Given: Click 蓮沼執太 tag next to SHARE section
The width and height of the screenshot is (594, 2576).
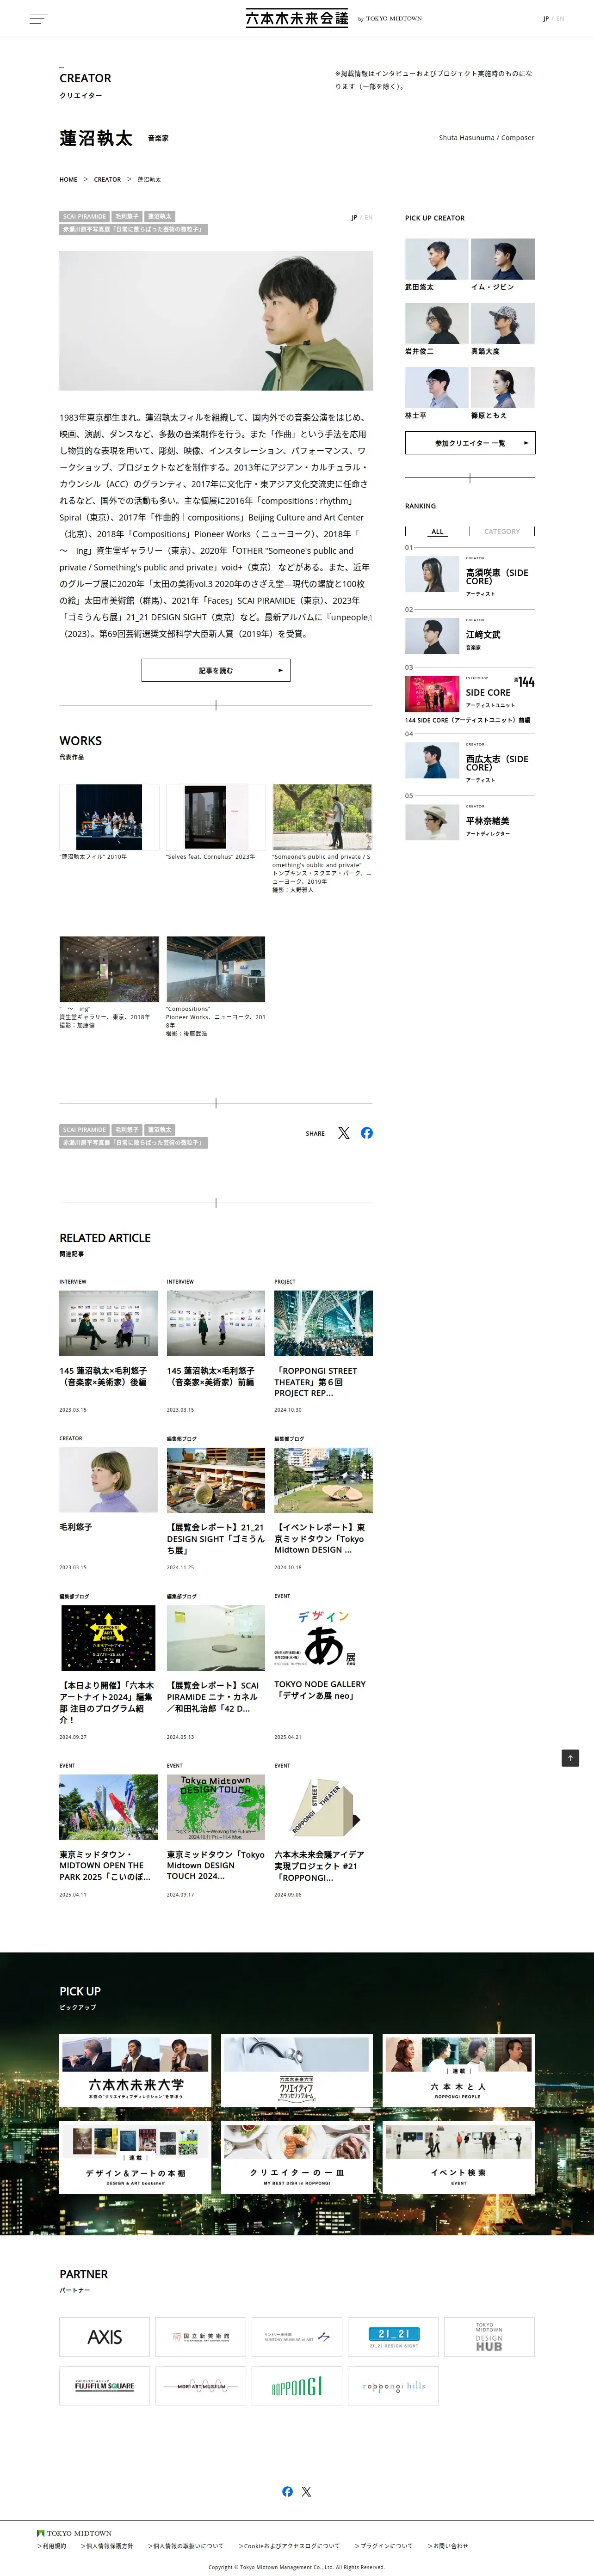Looking at the screenshot, I should [x=159, y=1130].
